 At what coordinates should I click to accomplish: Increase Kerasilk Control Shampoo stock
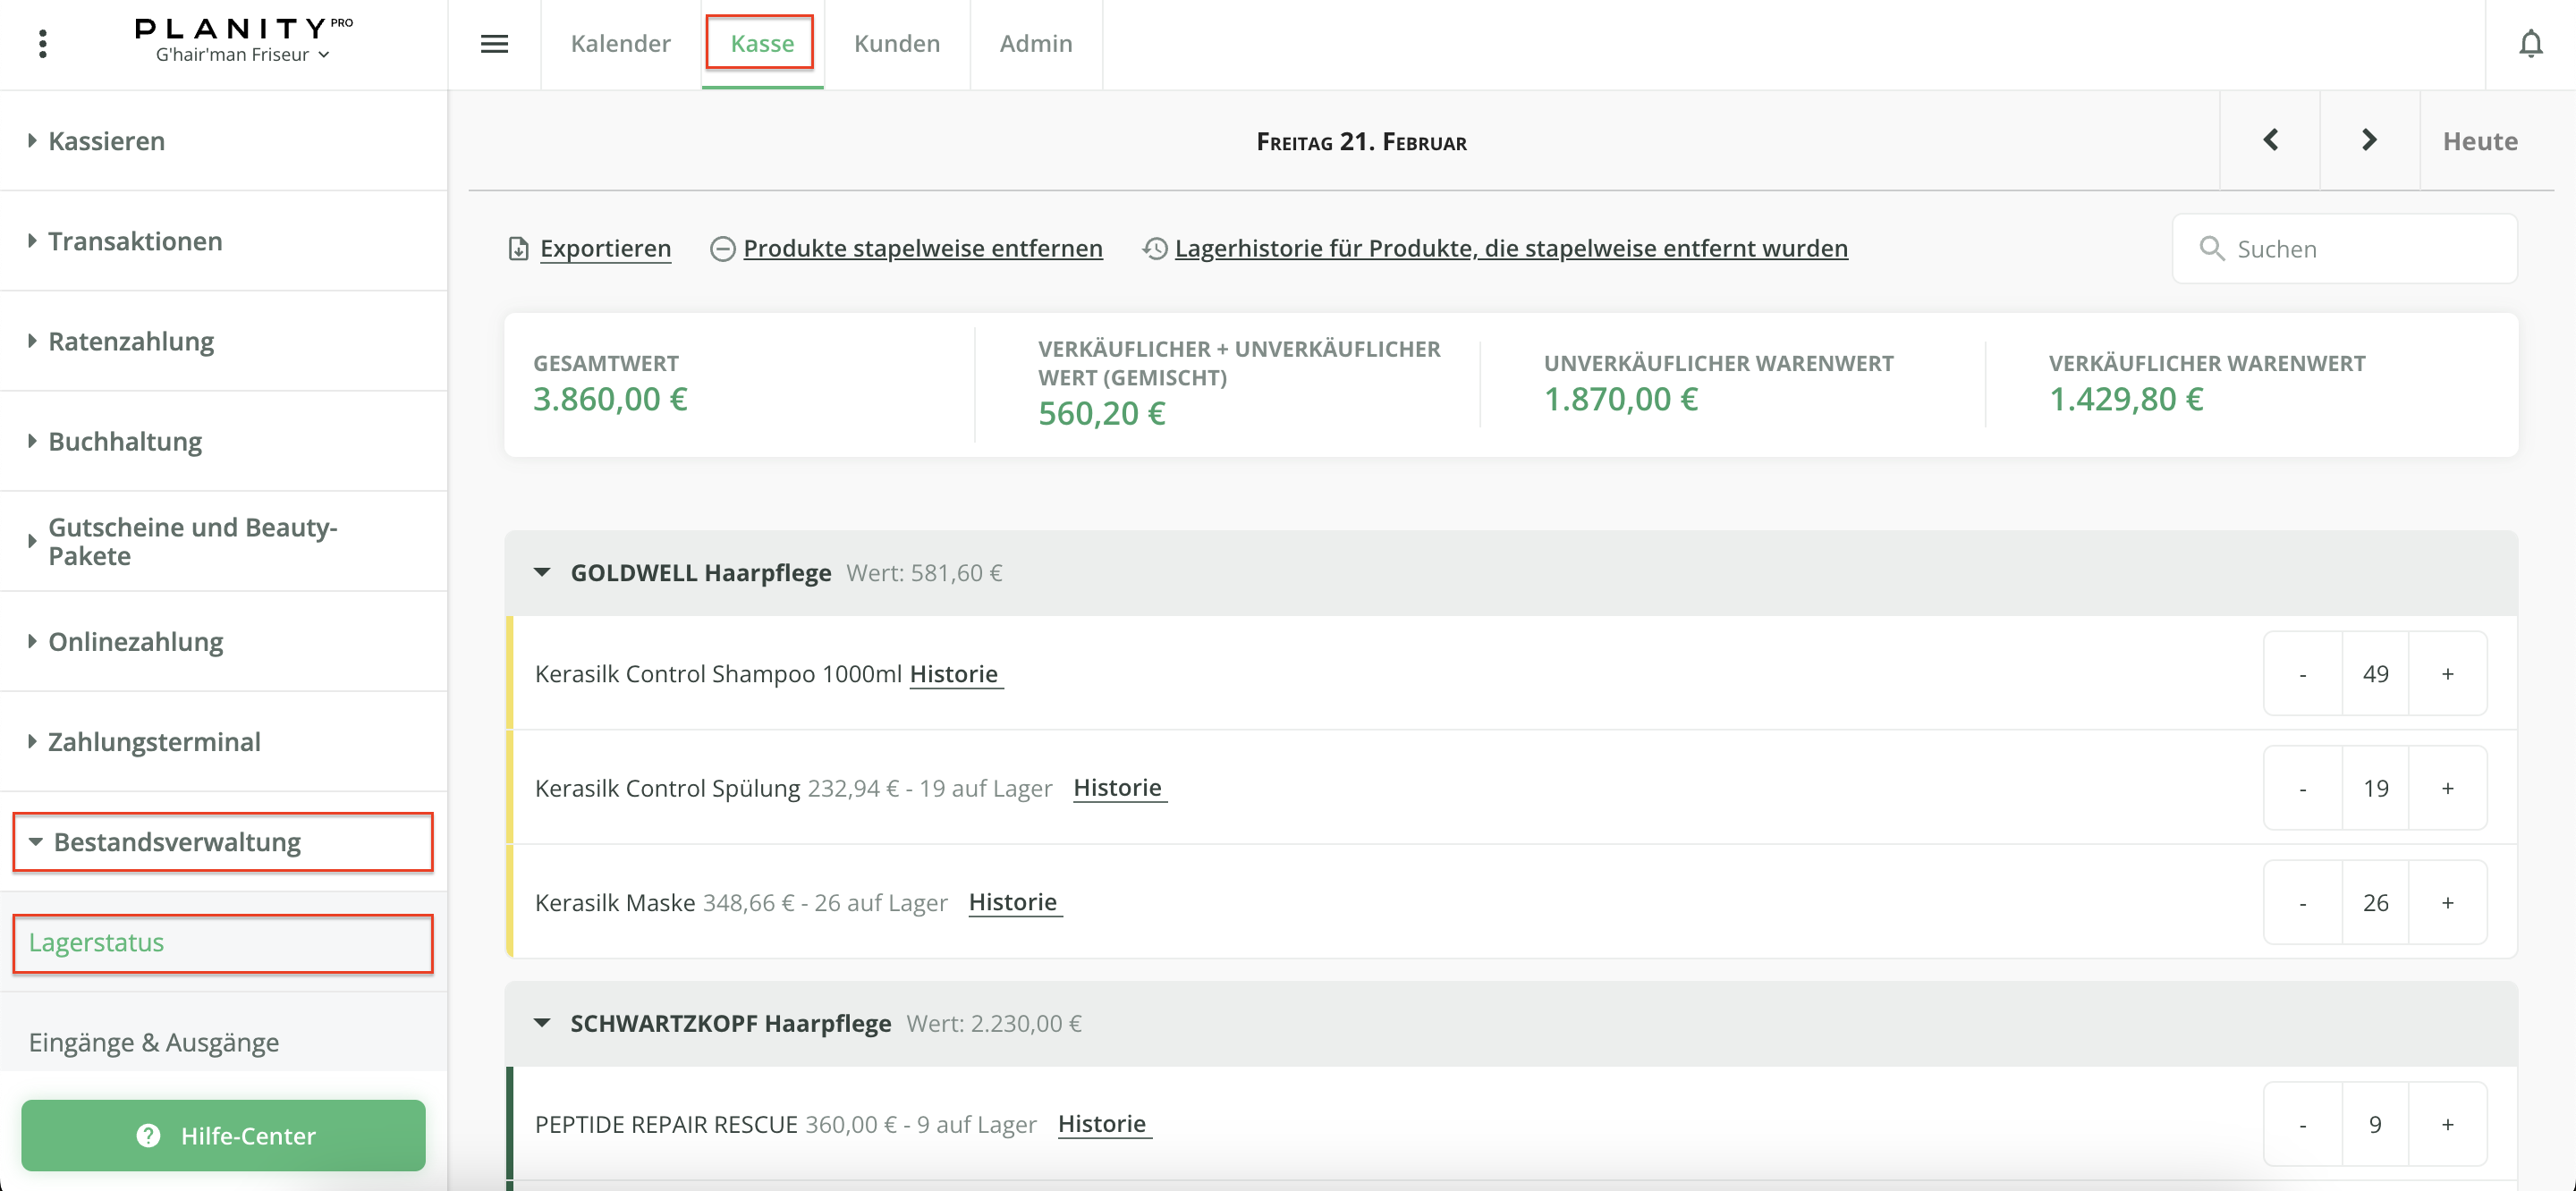[2447, 674]
